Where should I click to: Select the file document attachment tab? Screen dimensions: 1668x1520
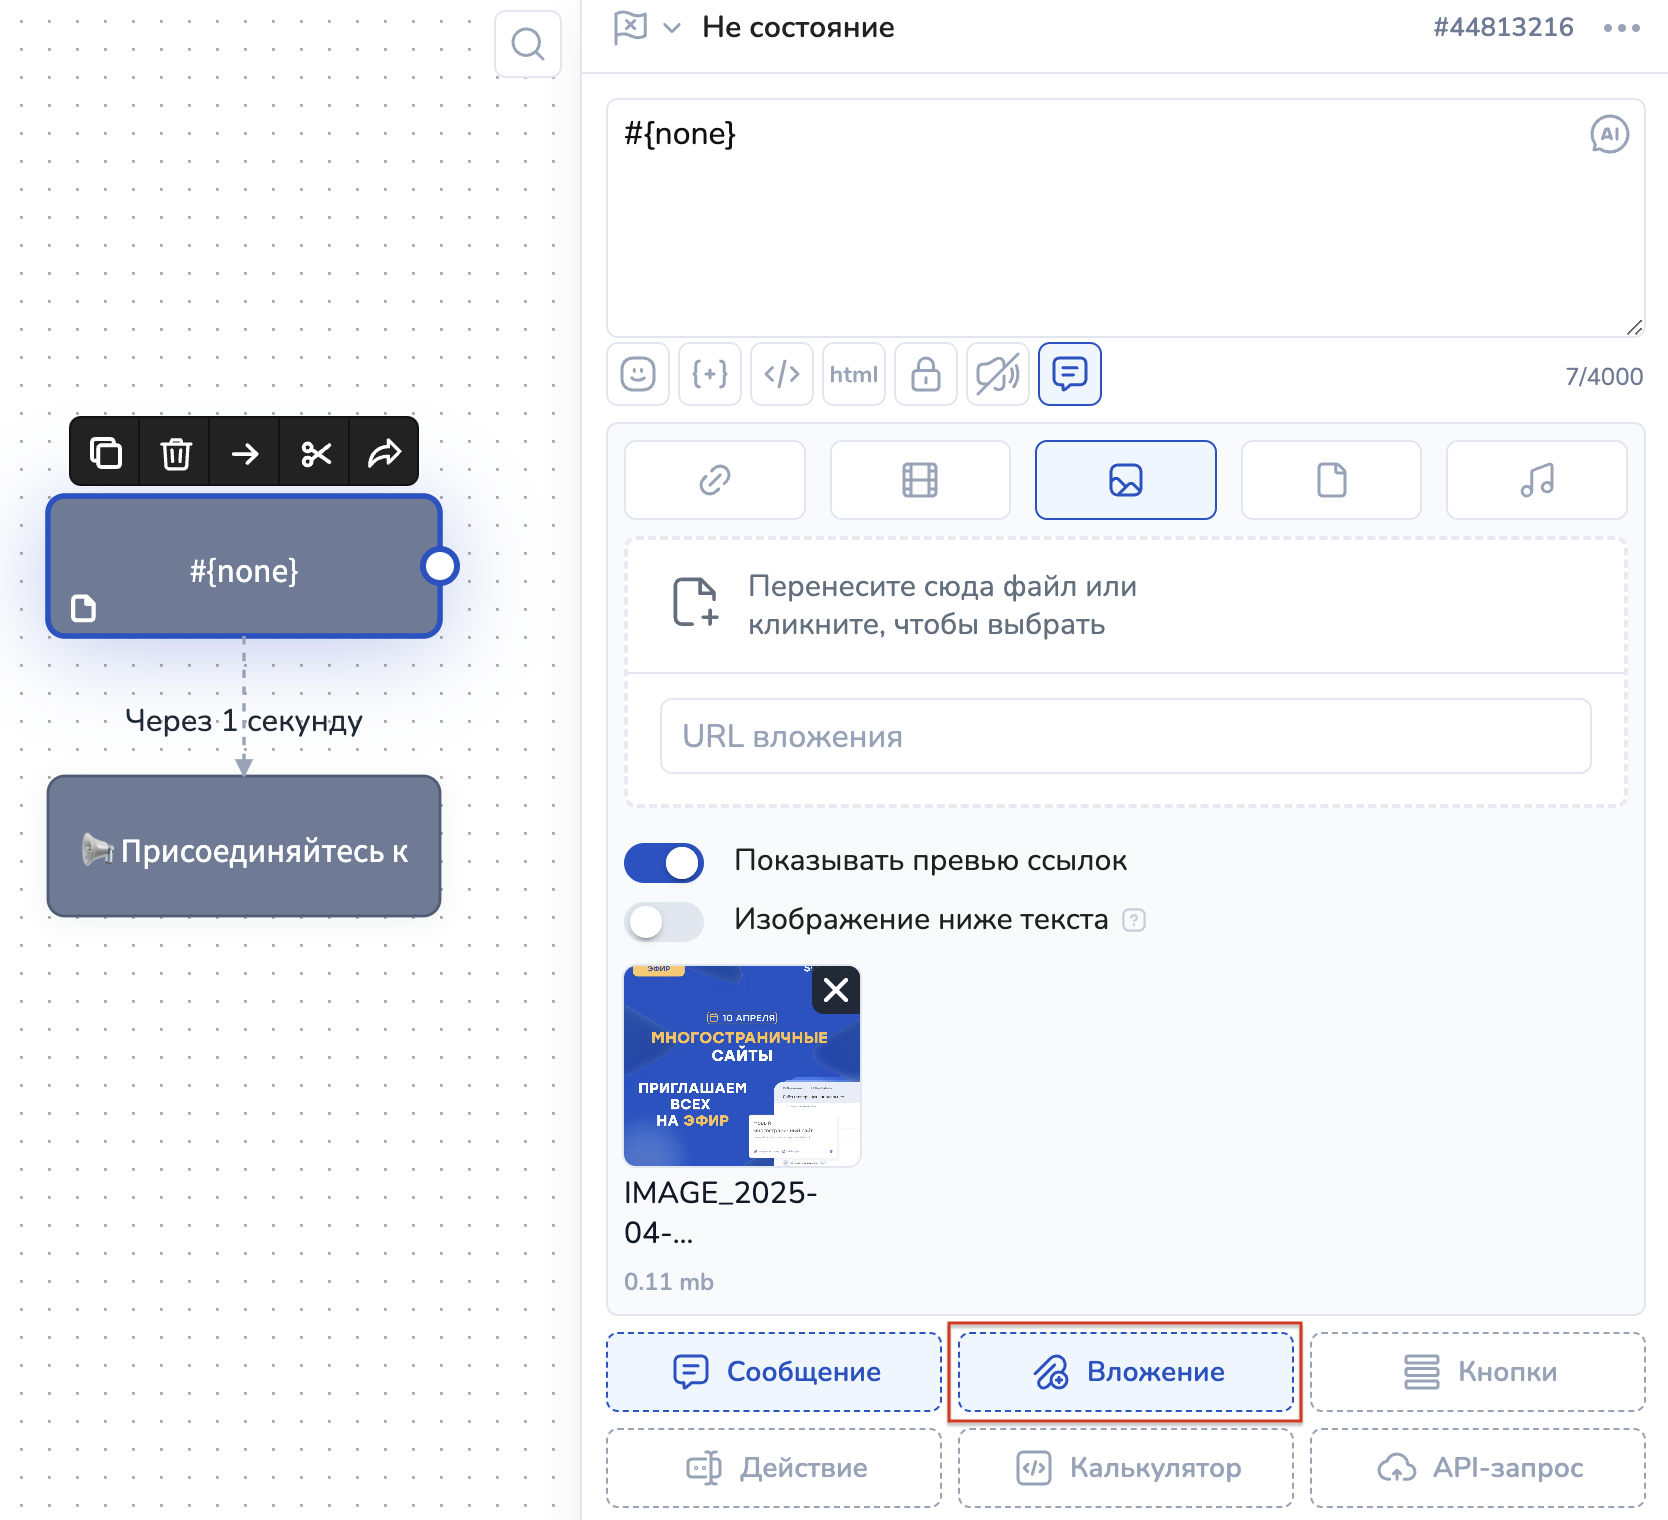[x=1331, y=480]
